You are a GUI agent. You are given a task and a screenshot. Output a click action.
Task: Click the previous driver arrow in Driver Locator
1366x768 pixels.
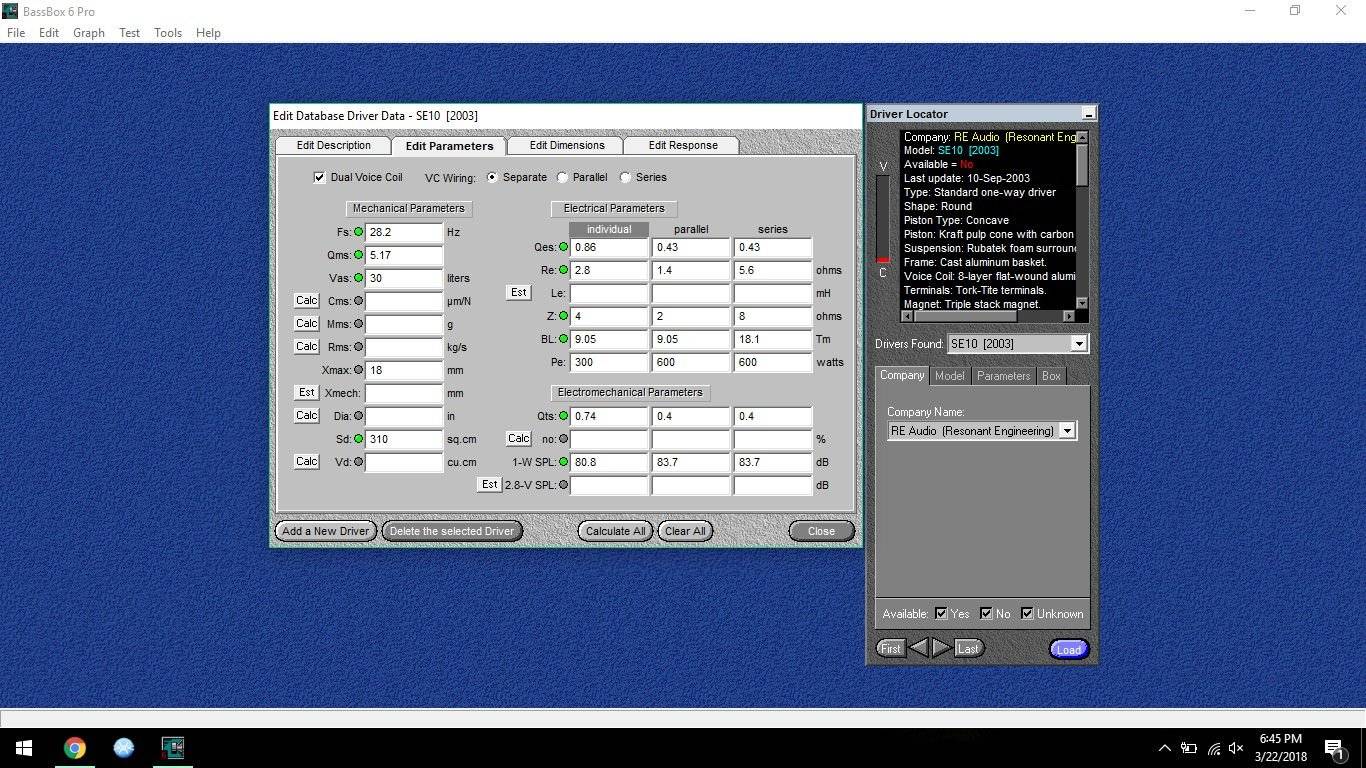point(918,648)
